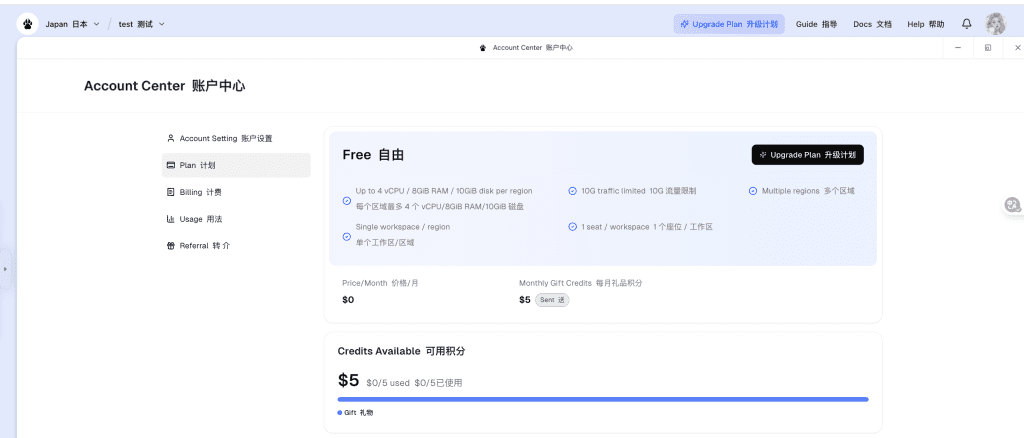Click check icon beside 10G traffic limited
The height and width of the screenshot is (438, 1024).
coord(573,191)
